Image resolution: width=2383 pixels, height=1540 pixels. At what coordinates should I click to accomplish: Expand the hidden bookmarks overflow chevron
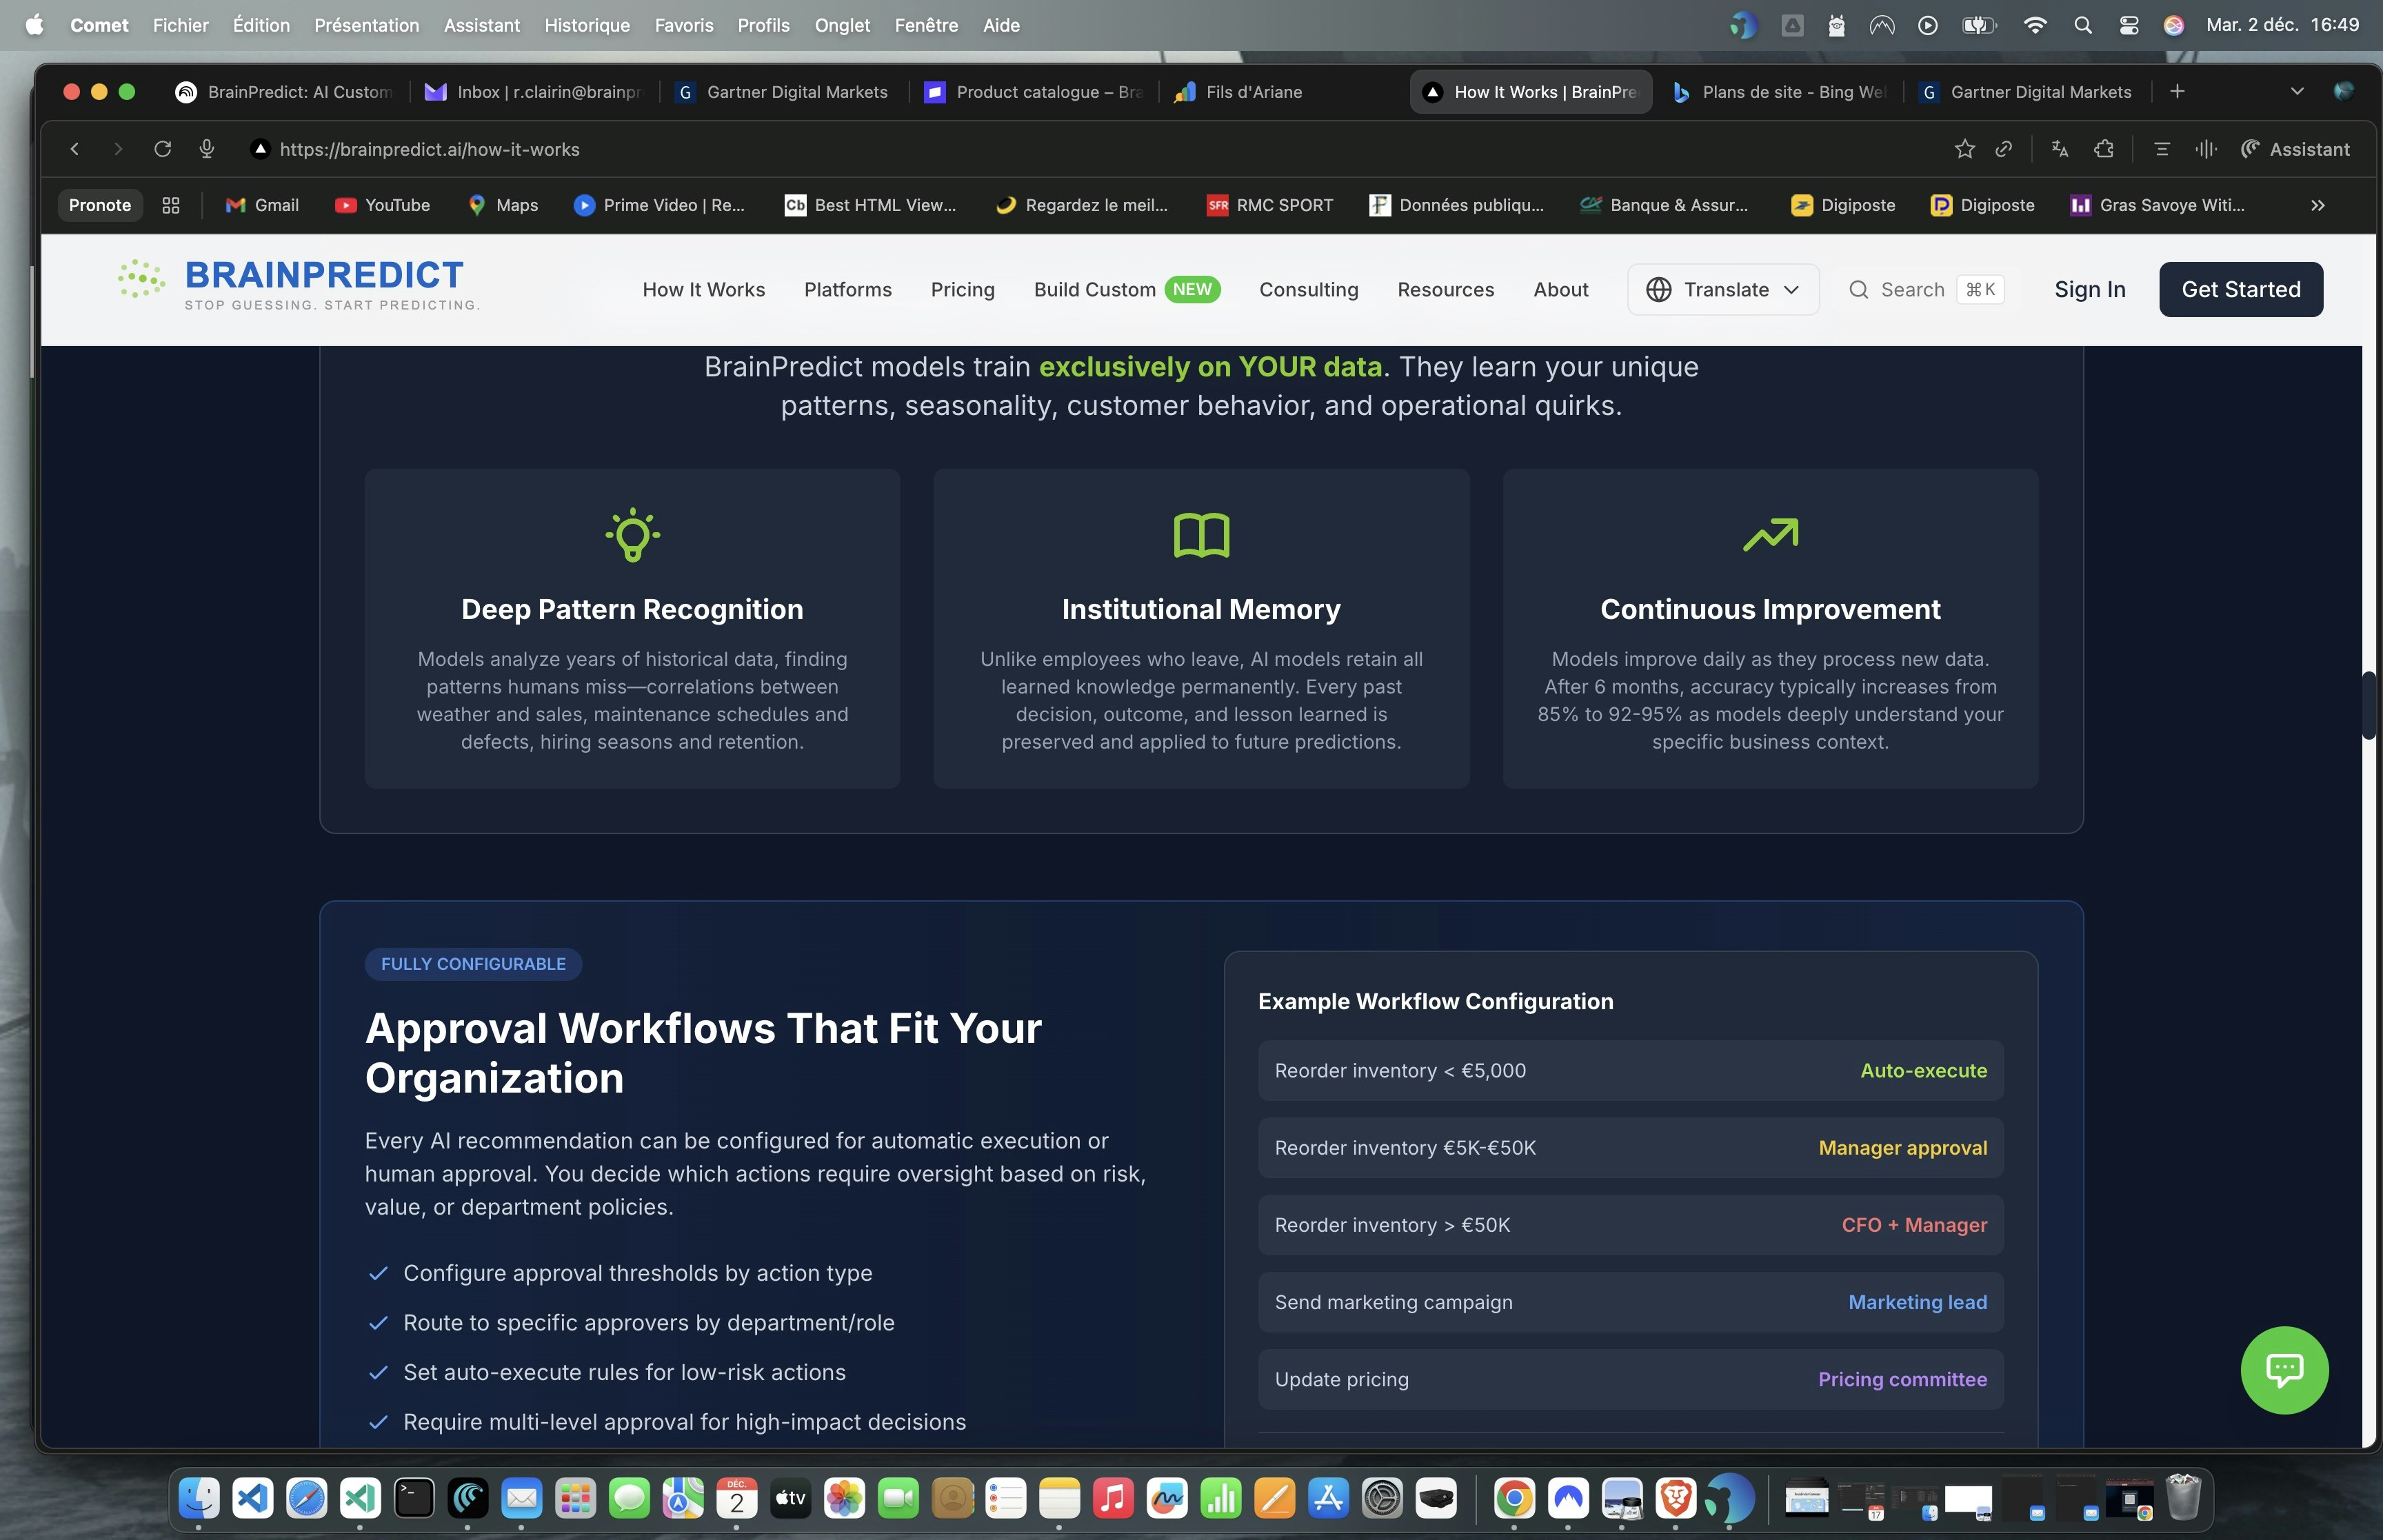point(2317,205)
